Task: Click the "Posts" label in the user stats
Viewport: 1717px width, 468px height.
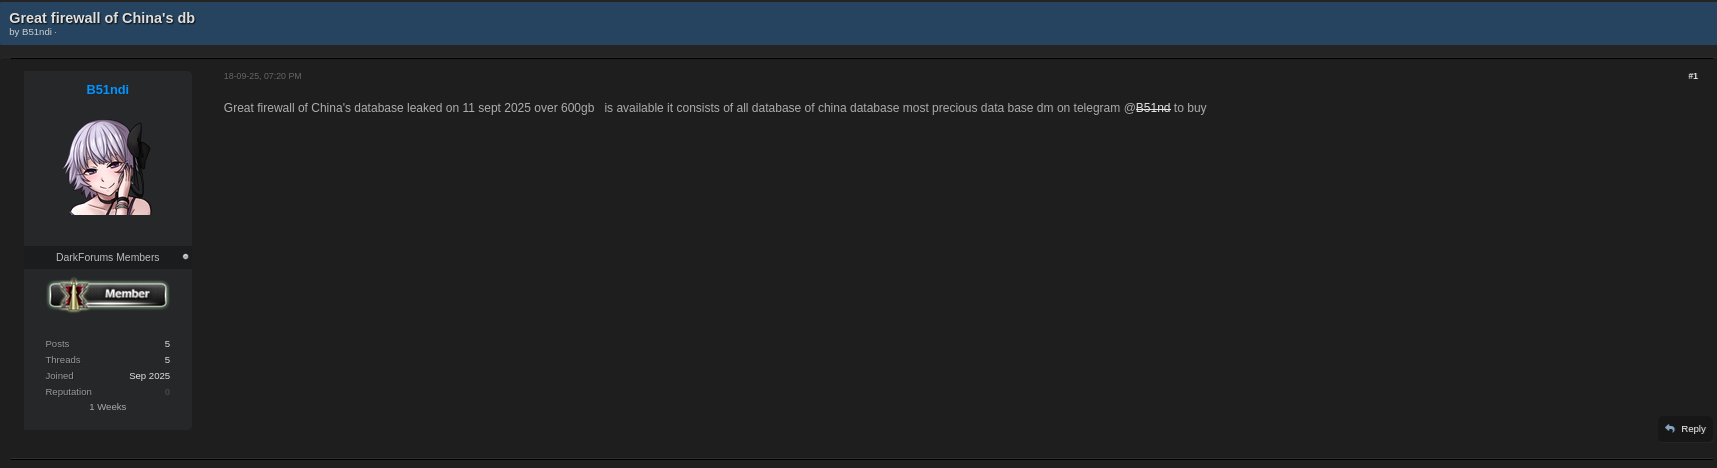Action: (57, 344)
